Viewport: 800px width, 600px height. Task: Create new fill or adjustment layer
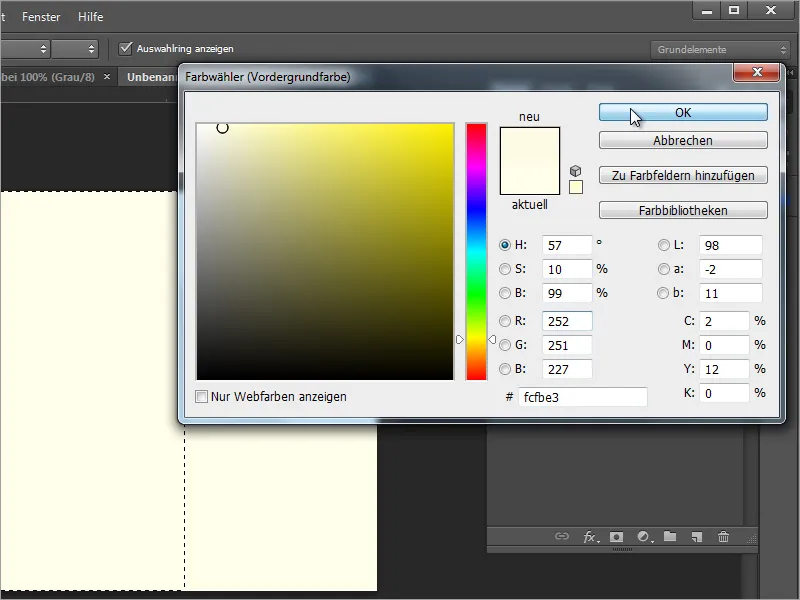pos(645,537)
